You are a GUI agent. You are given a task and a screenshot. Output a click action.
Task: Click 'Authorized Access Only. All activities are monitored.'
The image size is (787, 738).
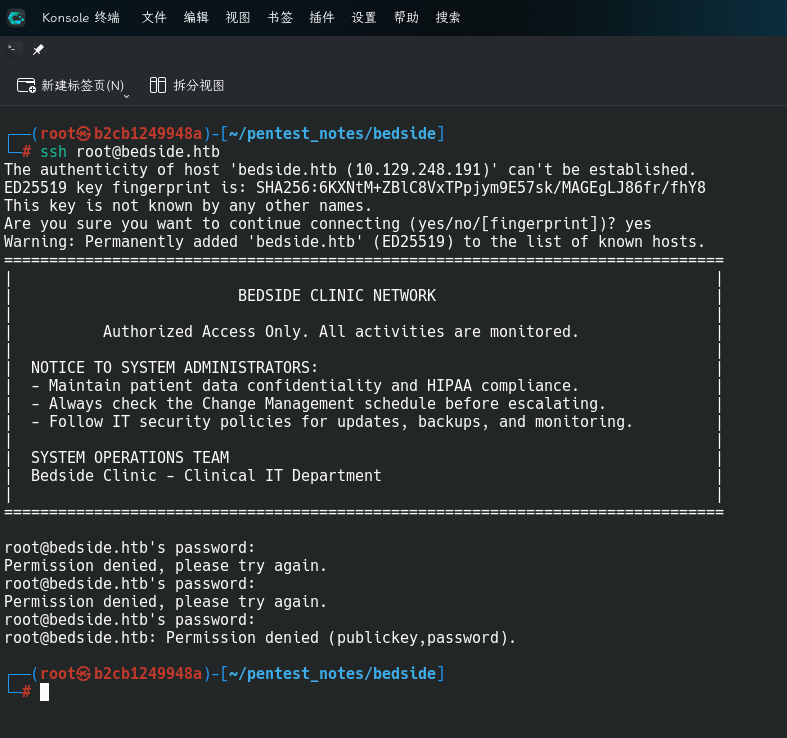click(341, 332)
